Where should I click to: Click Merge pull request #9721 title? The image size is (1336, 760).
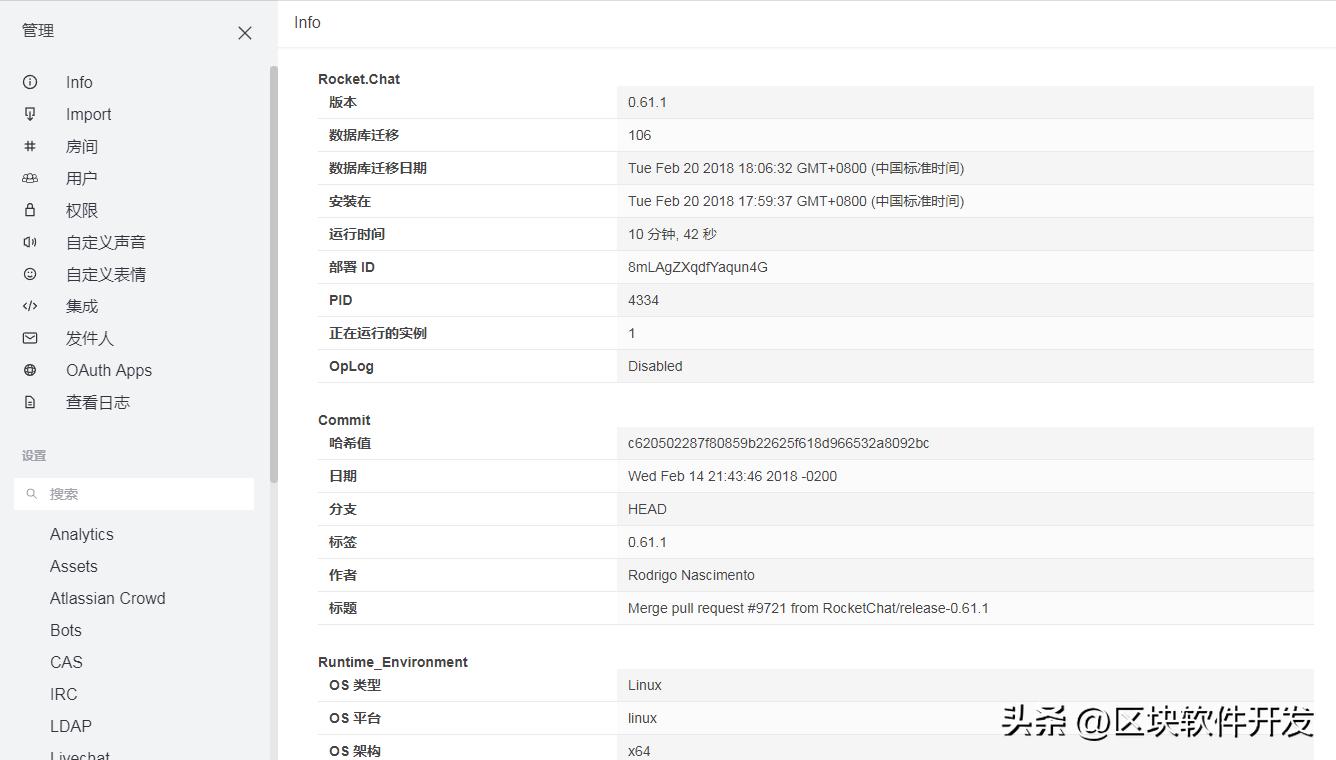tap(808, 608)
